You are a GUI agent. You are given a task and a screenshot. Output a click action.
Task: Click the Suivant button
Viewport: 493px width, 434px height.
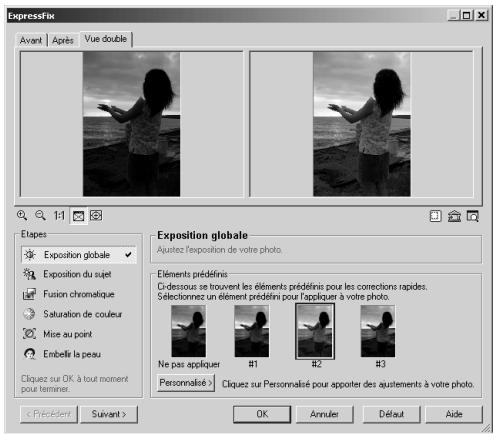tap(109, 414)
